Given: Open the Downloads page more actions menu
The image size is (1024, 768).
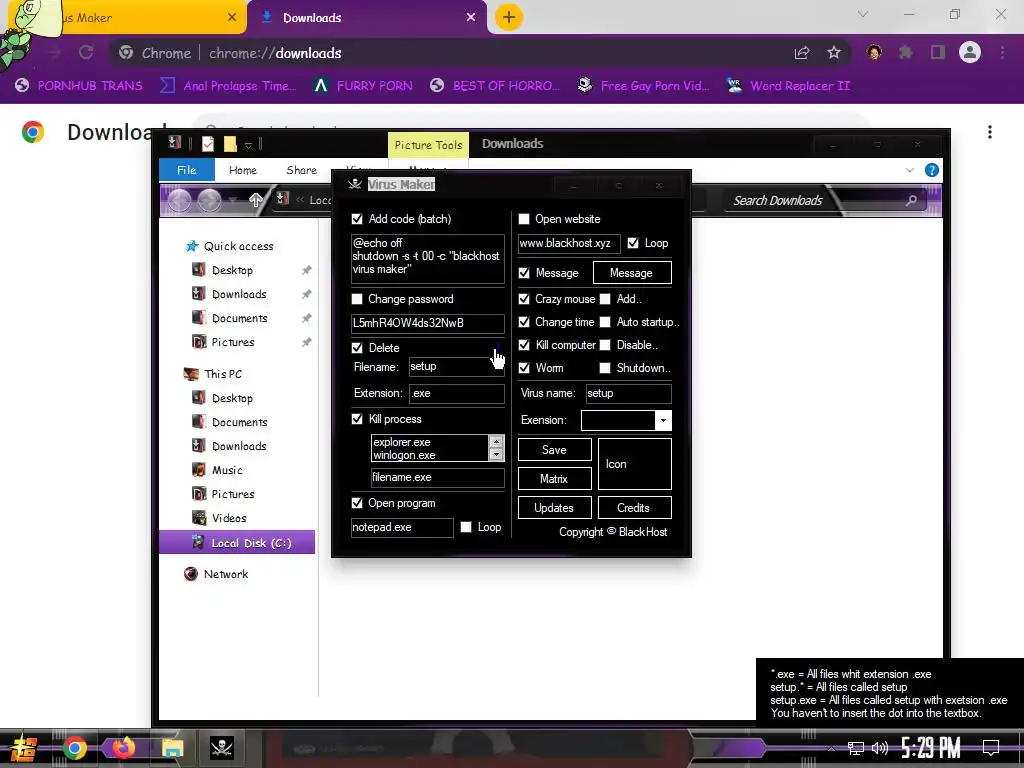Looking at the screenshot, I should click(990, 132).
